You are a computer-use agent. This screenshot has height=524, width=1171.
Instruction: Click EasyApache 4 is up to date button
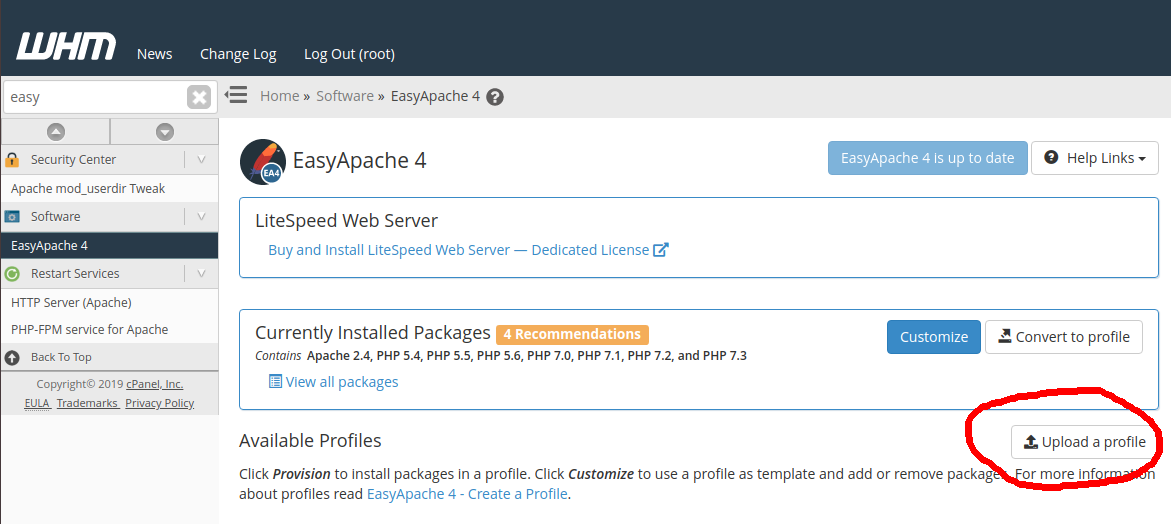tap(928, 158)
